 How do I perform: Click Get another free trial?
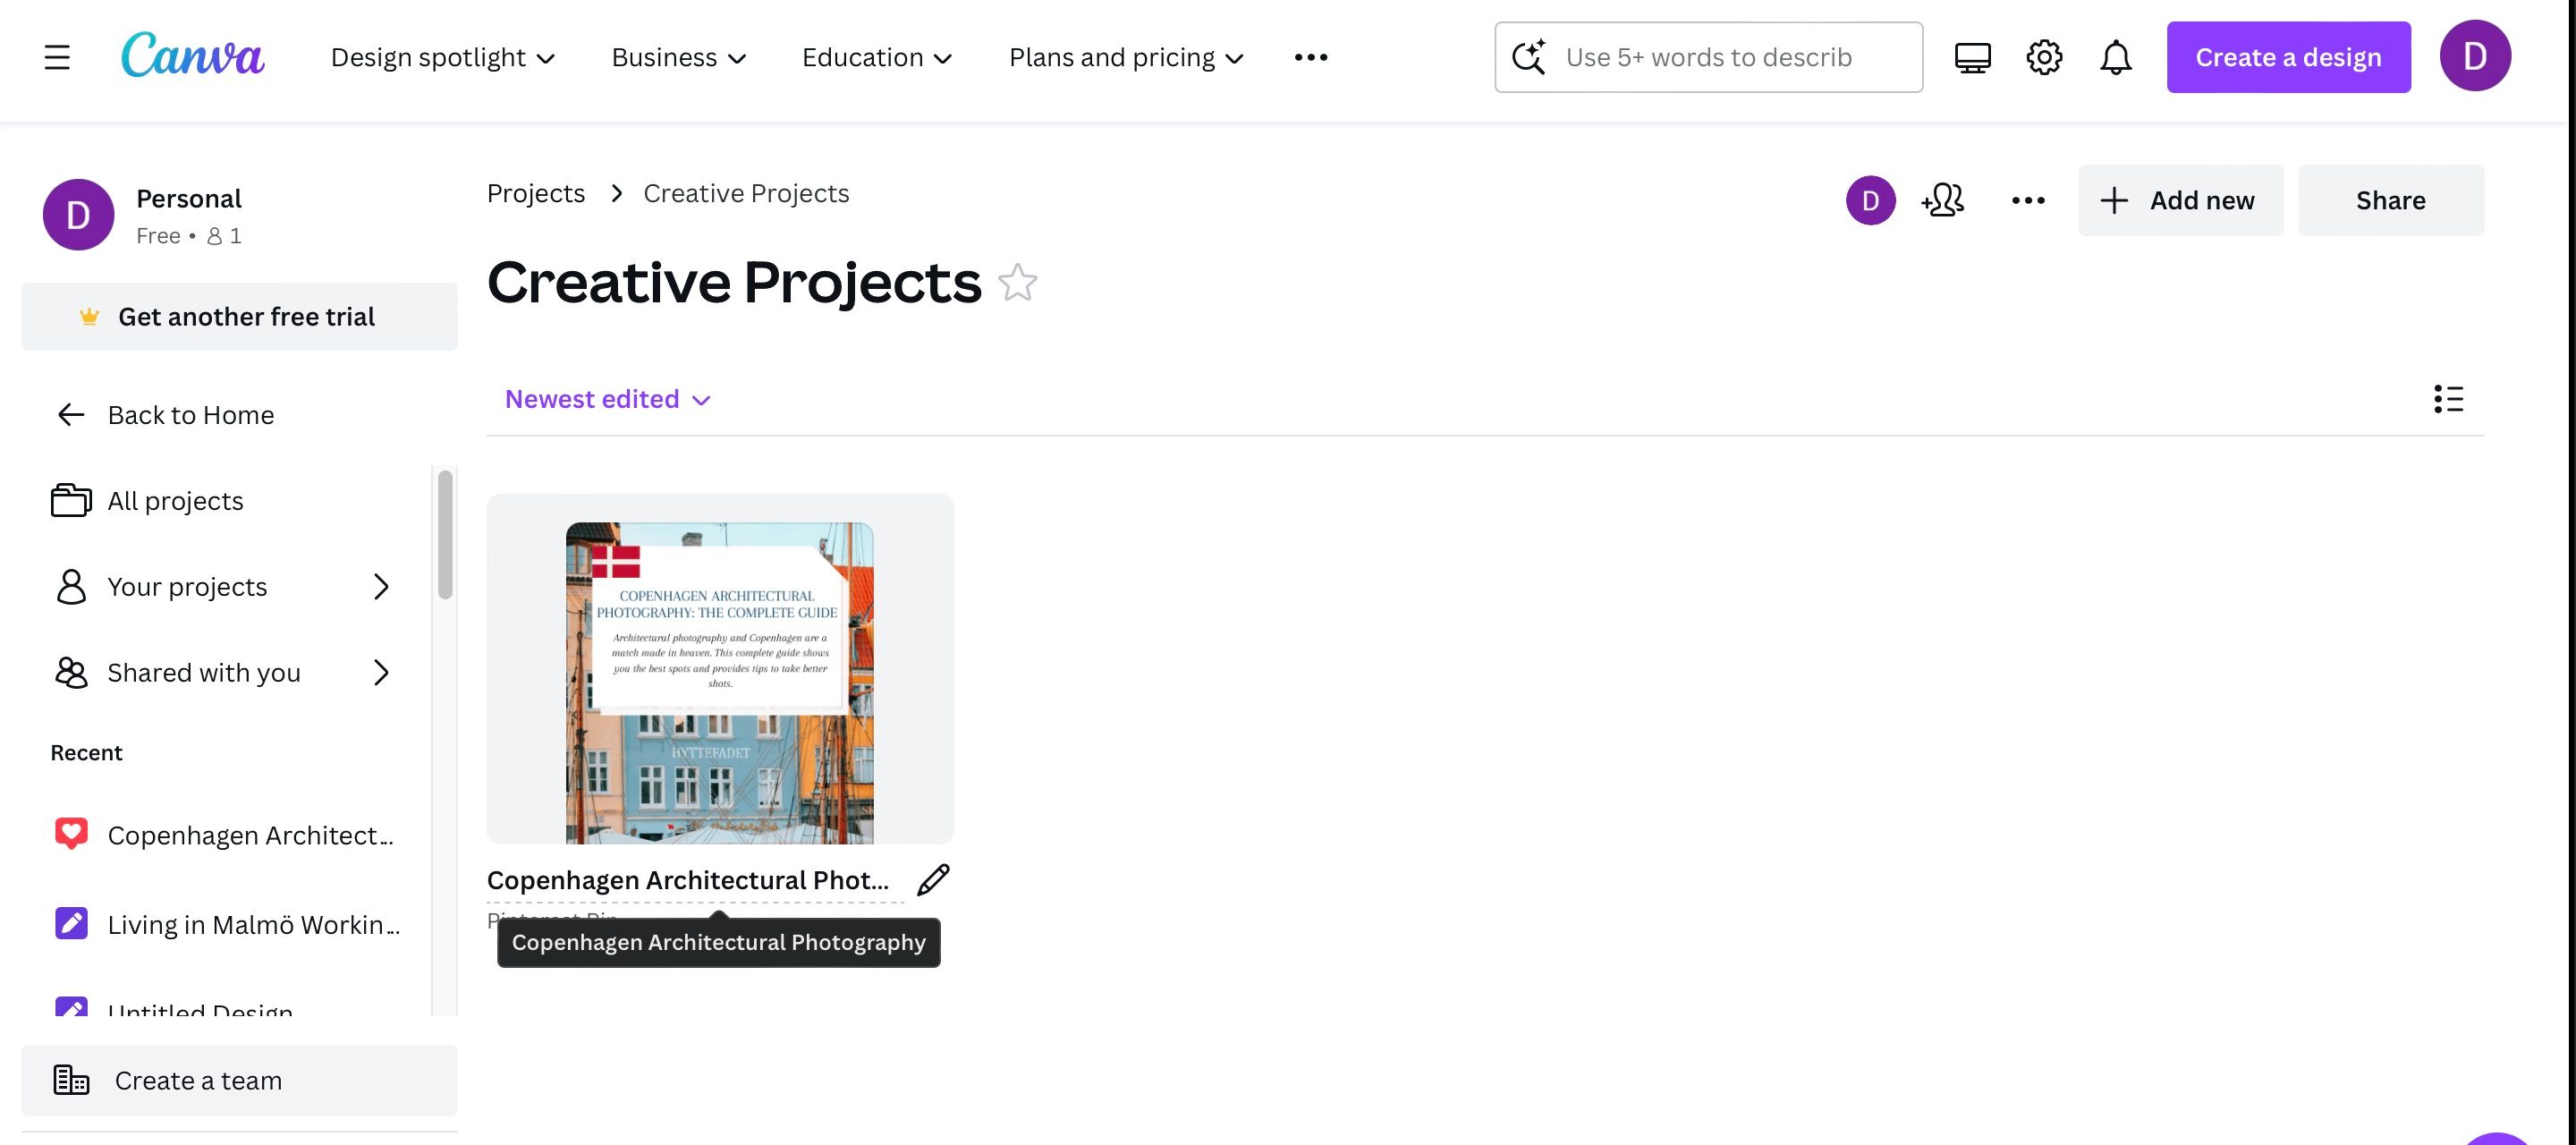239,316
